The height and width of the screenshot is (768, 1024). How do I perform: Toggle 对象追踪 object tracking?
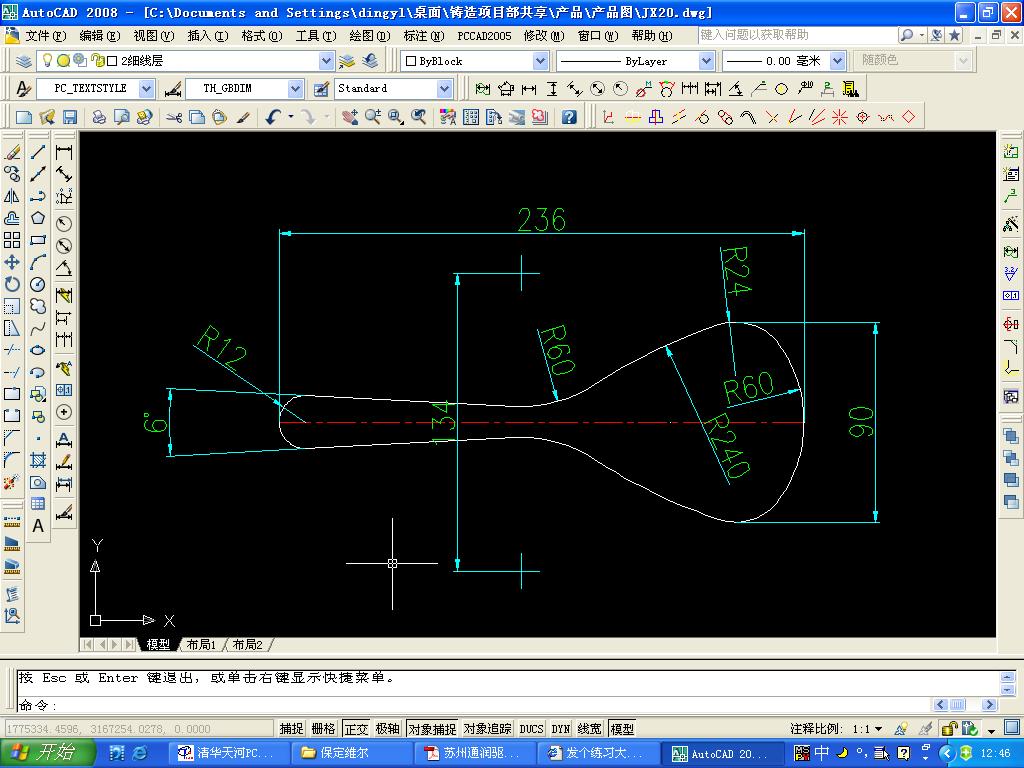click(x=487, y=728)
